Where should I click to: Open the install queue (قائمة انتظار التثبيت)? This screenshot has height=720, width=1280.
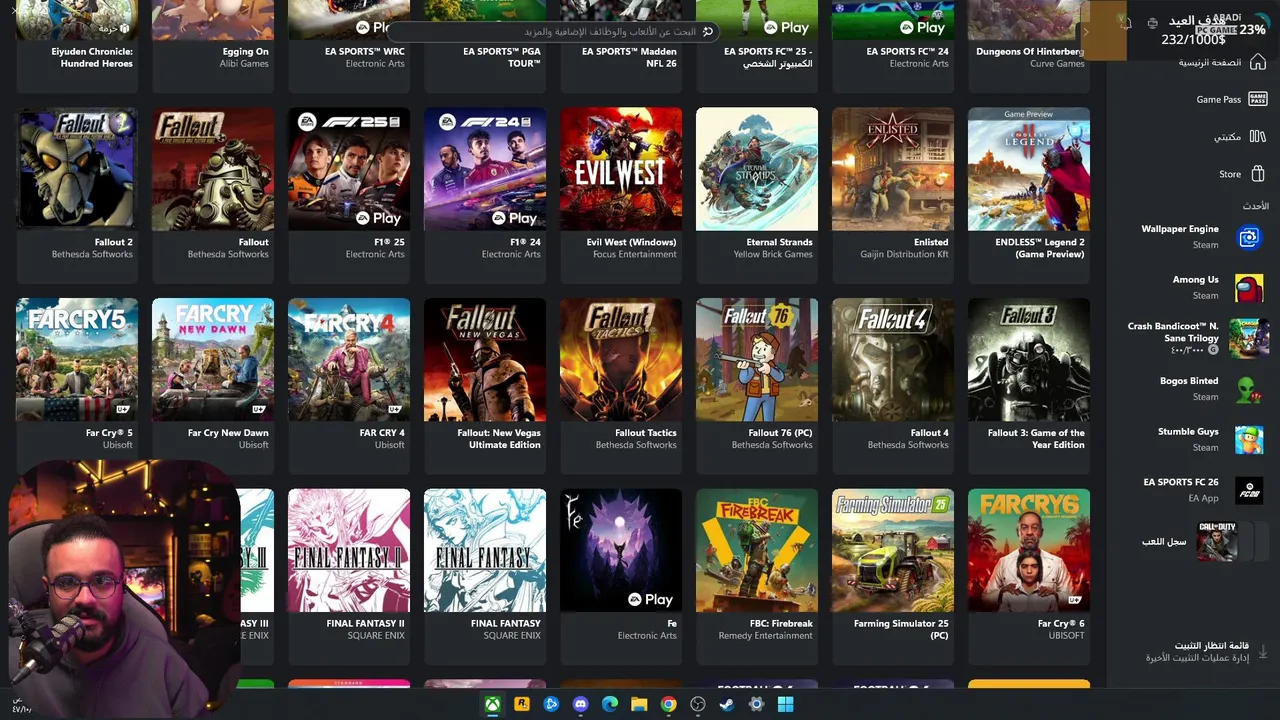[x=1200, y=651]
